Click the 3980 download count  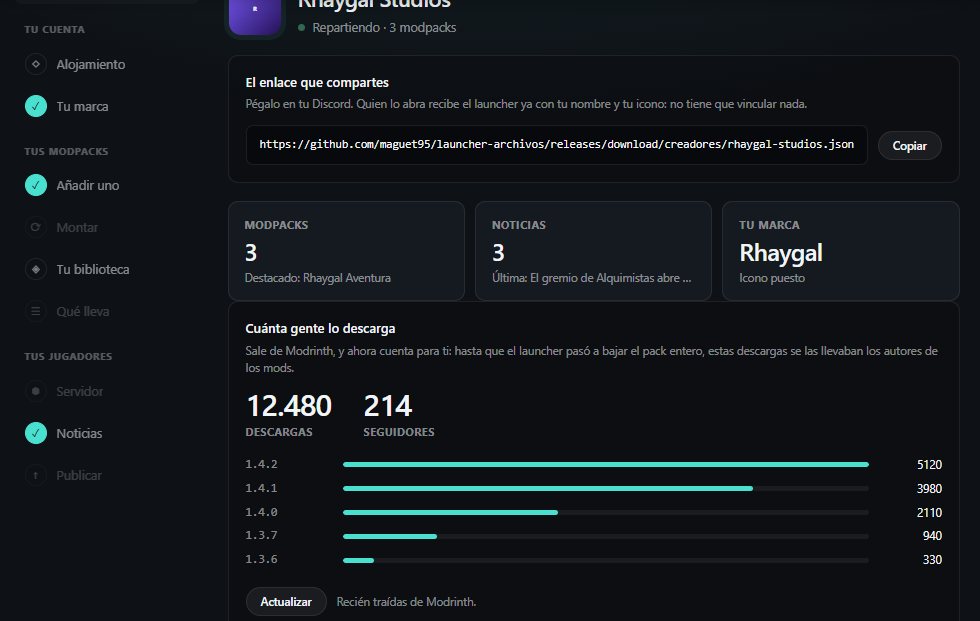pos(929,489)
